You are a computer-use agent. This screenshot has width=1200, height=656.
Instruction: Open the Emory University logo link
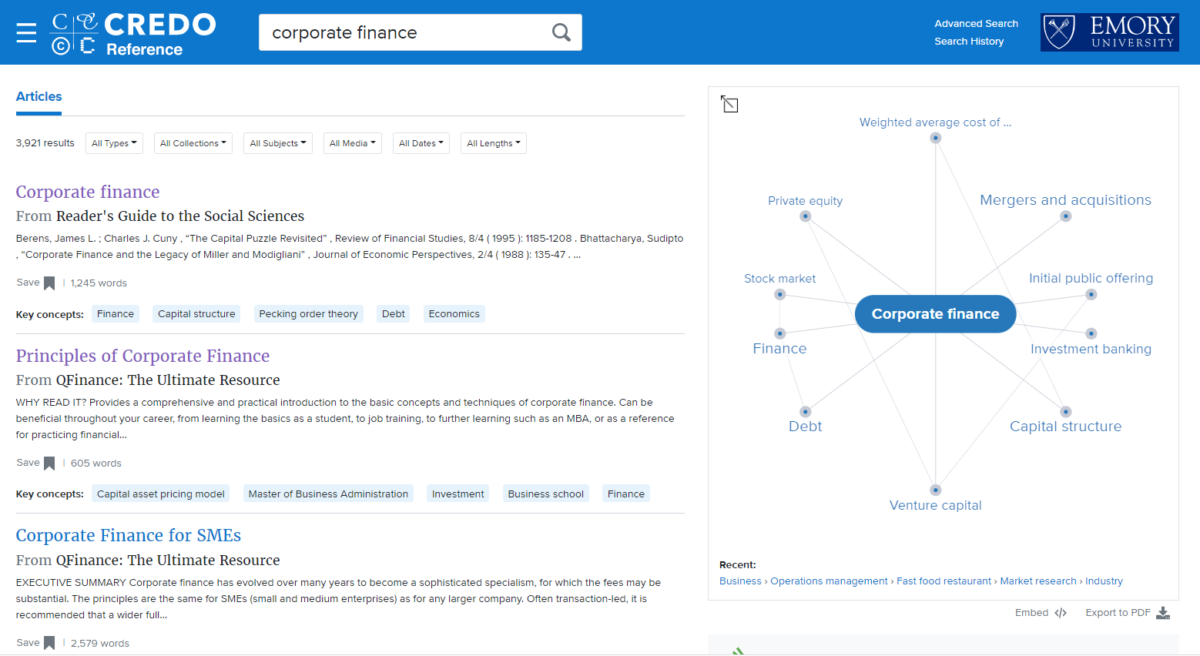1109,32
